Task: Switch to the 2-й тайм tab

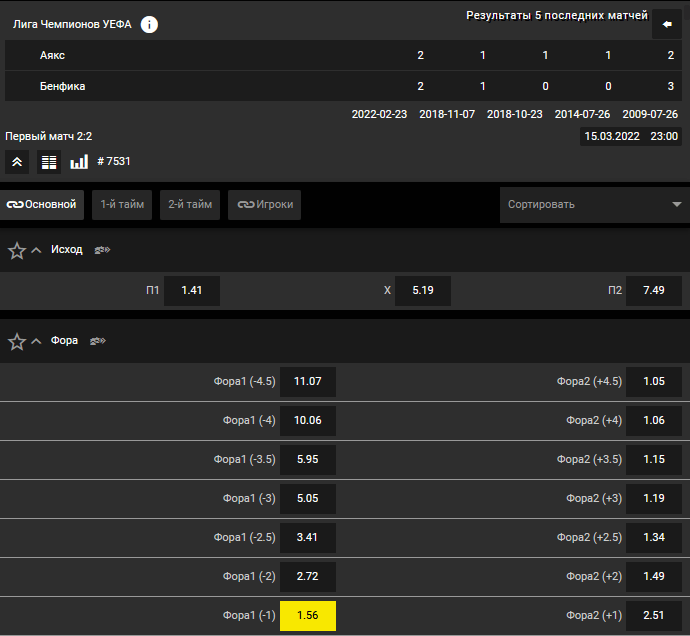Action: (190, 205)
